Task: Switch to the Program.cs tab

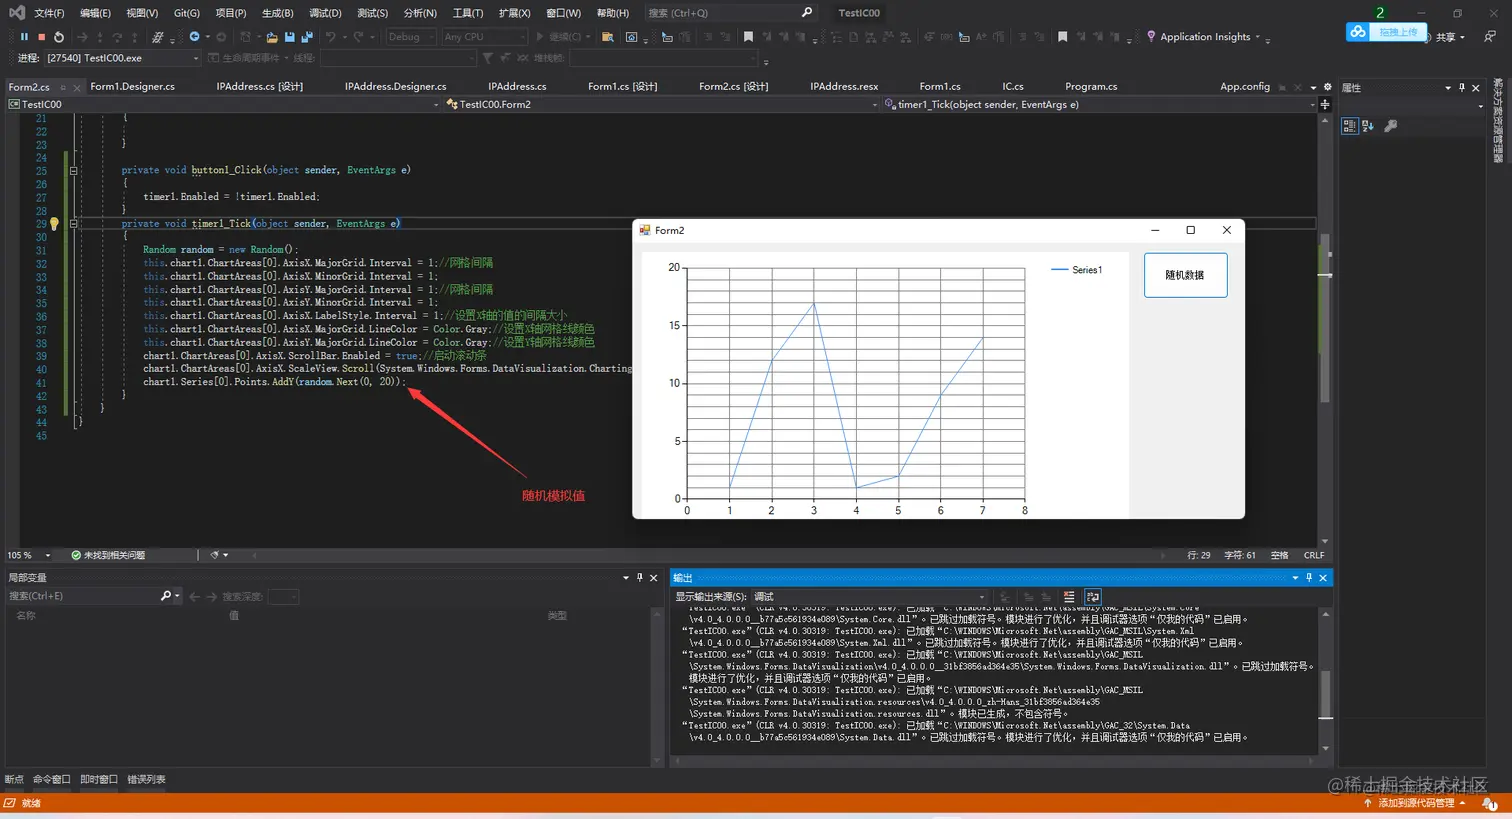Action: coord(1091,87)
